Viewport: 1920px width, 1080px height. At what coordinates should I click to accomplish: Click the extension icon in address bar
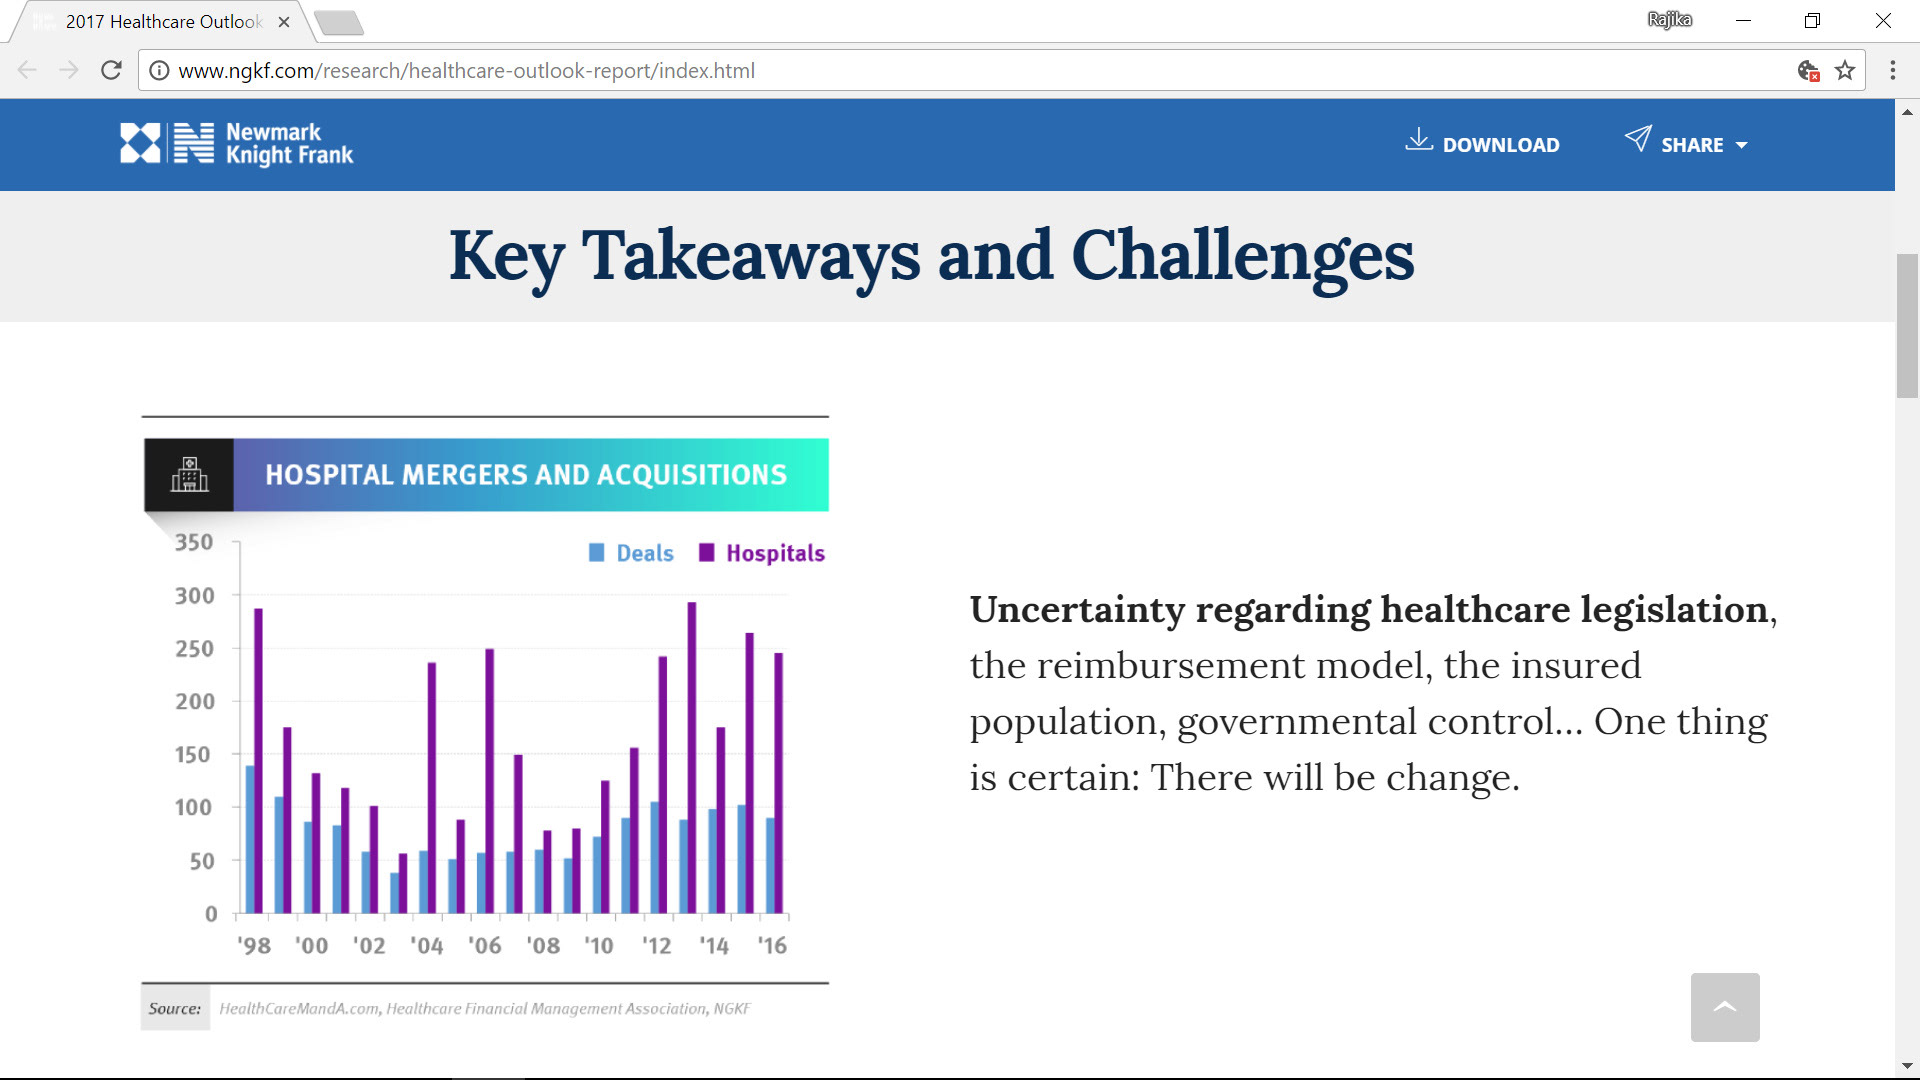point(1807,71)
